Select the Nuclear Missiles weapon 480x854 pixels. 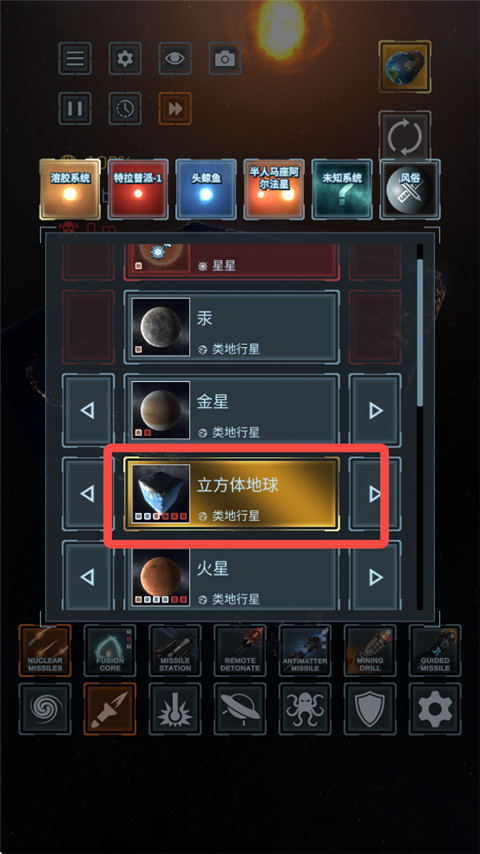pos(45,650)
